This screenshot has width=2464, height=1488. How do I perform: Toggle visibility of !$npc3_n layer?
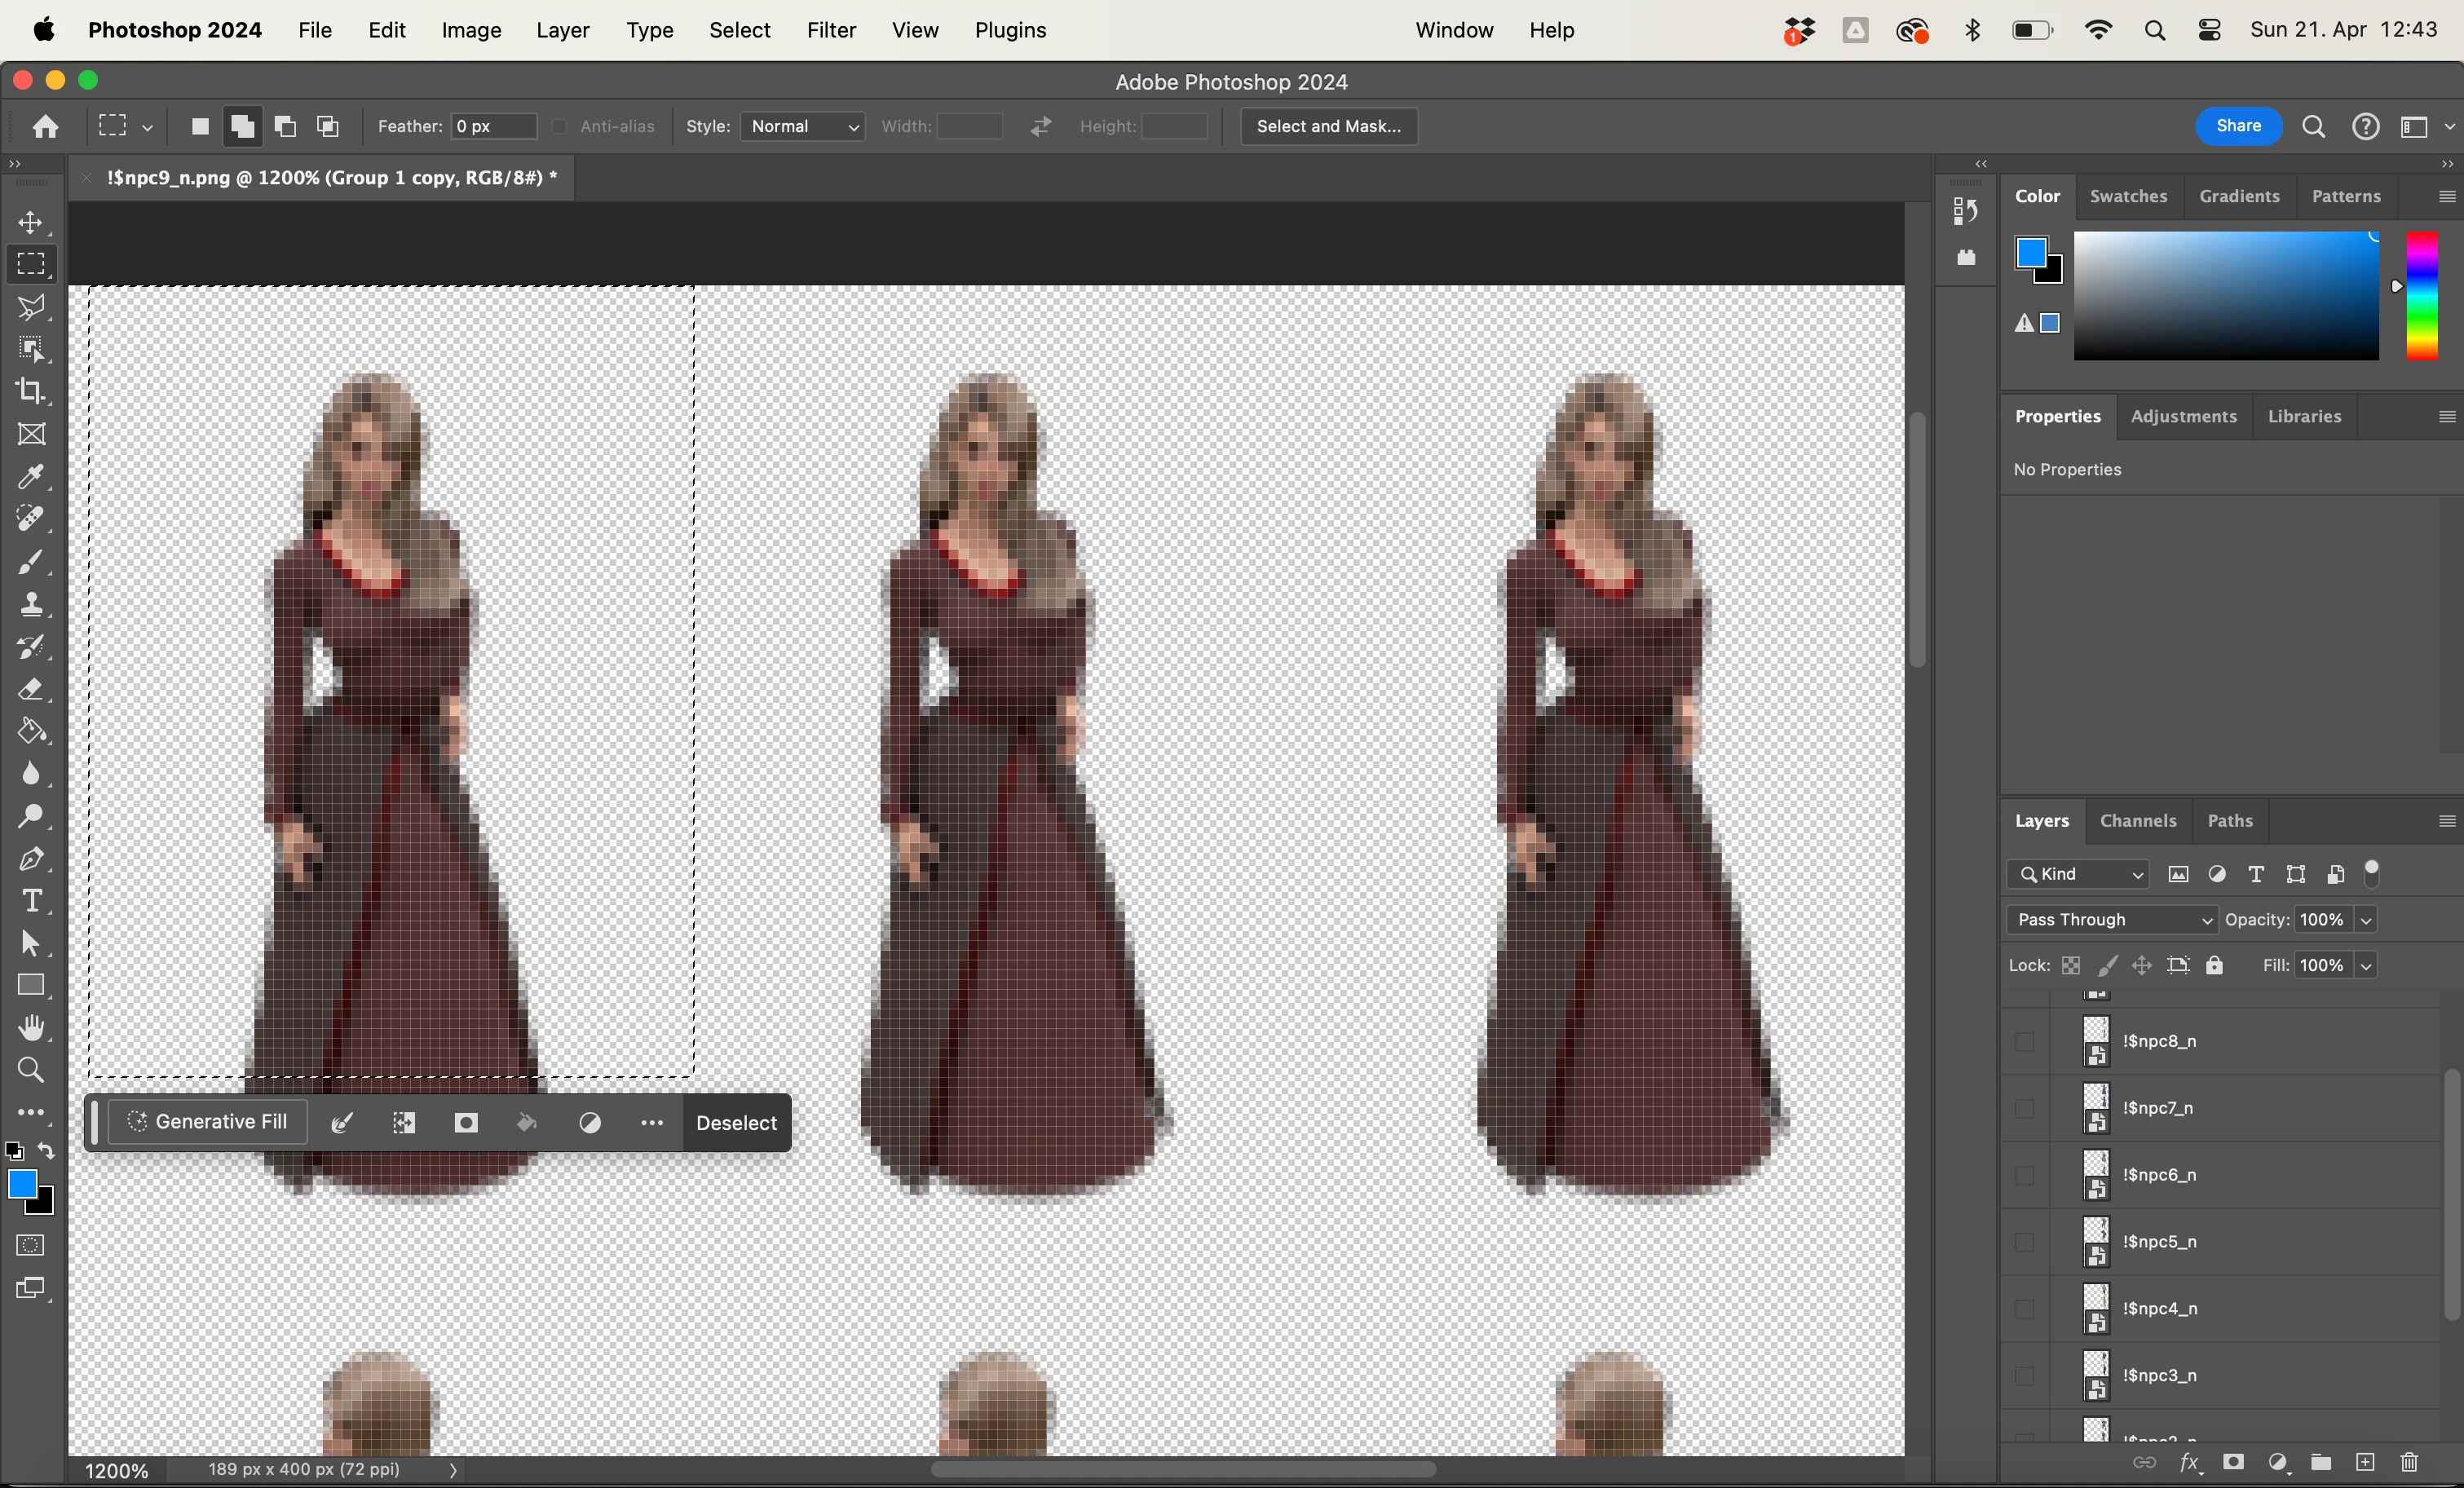click(2024, 1375)
